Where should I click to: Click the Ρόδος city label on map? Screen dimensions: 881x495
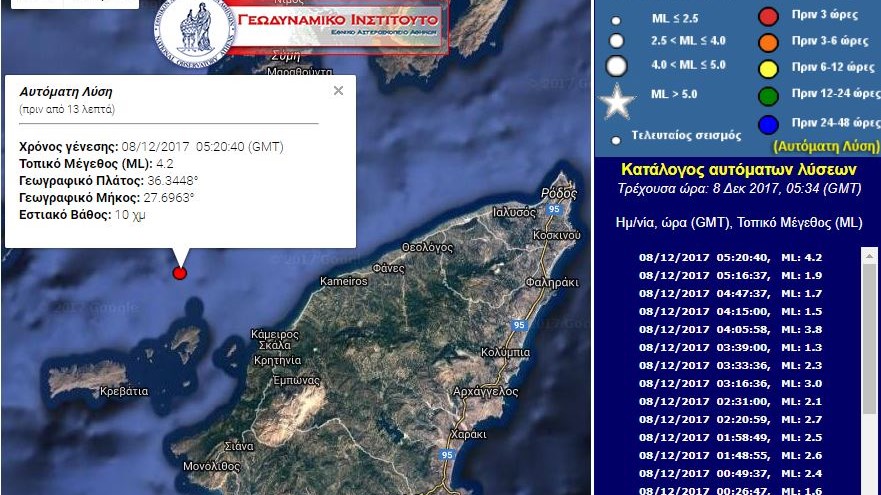click(x=559, y=193)
